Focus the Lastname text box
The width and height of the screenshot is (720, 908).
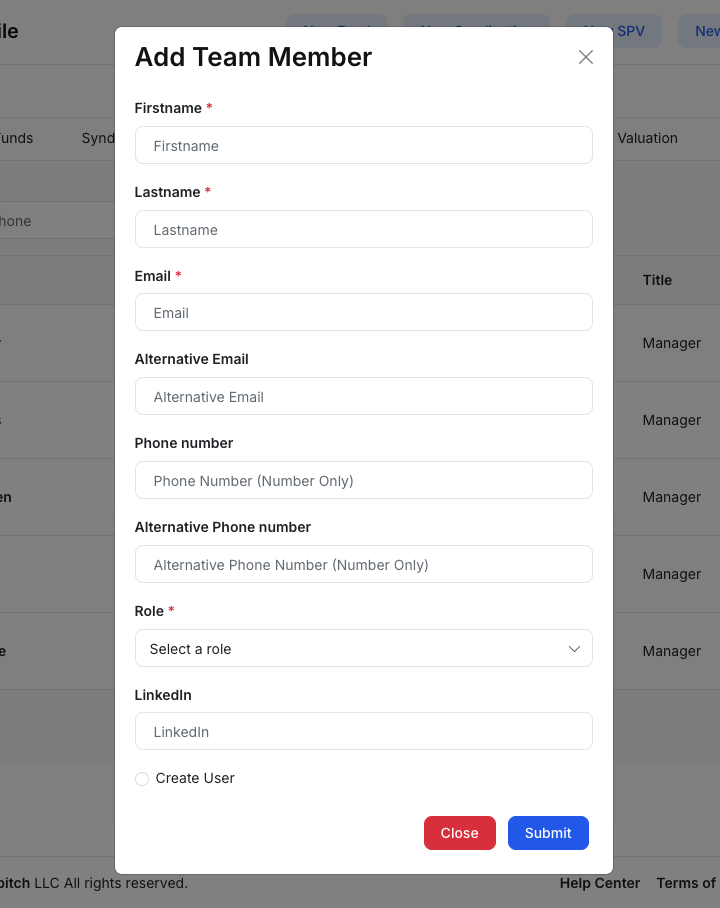pyautogui.click(x=363, y=229)
